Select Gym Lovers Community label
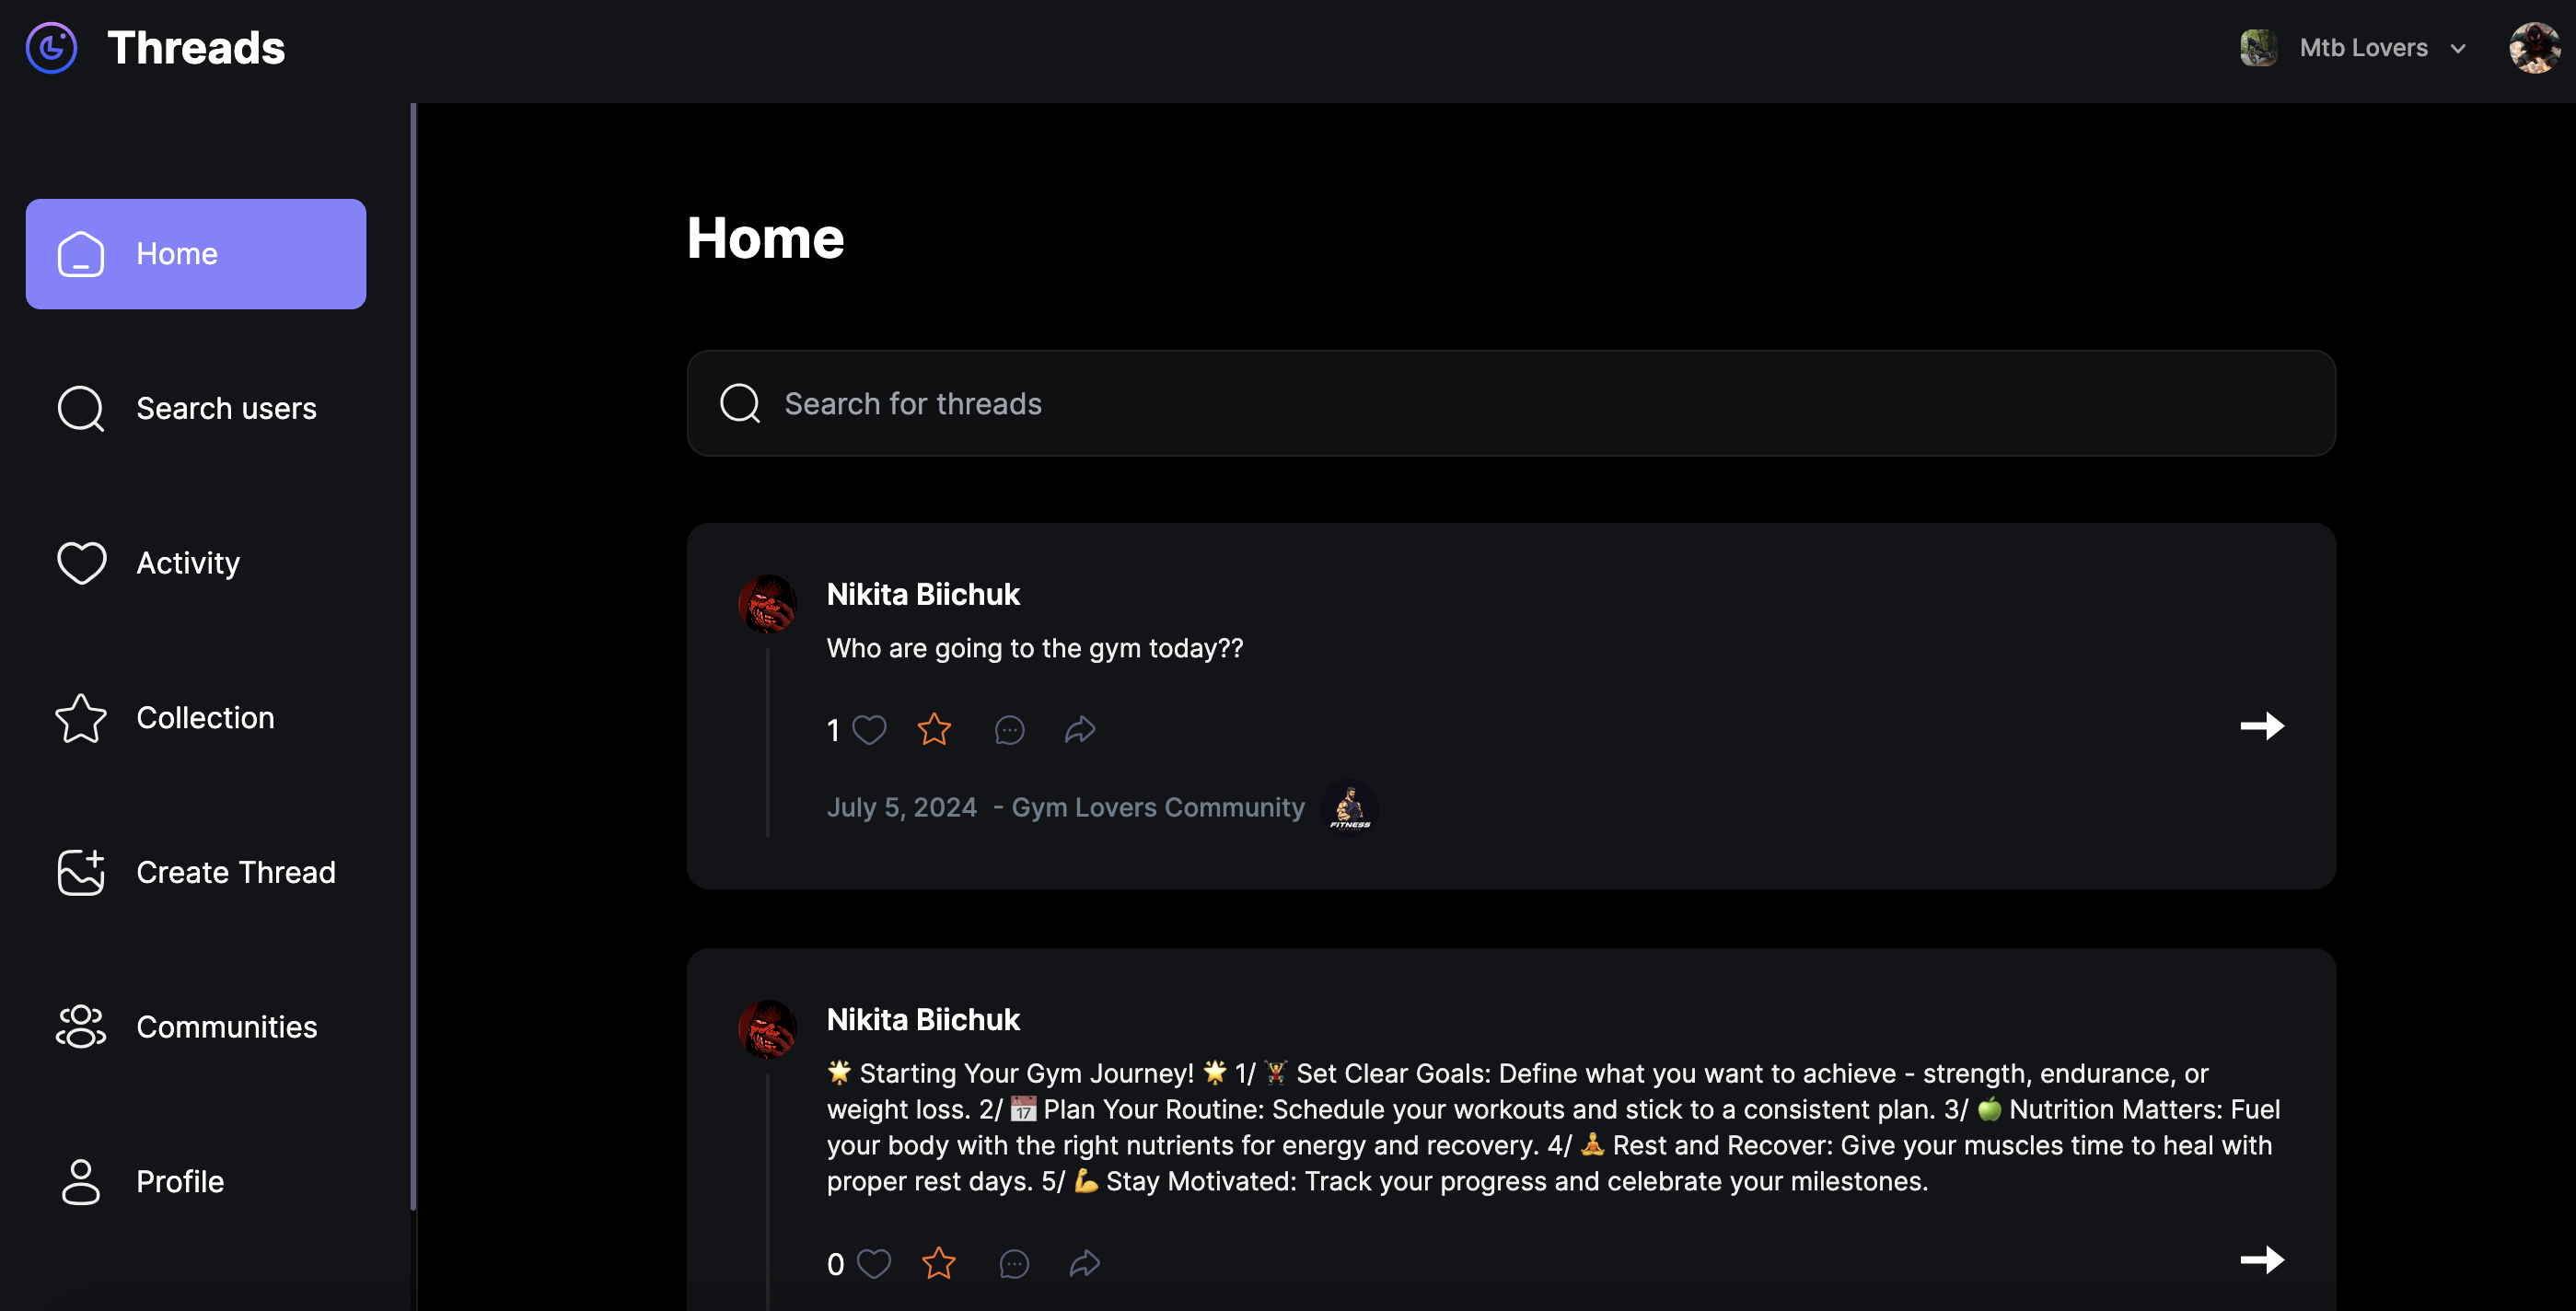Screen dimensions: 2576x1311 (1156, 807)
